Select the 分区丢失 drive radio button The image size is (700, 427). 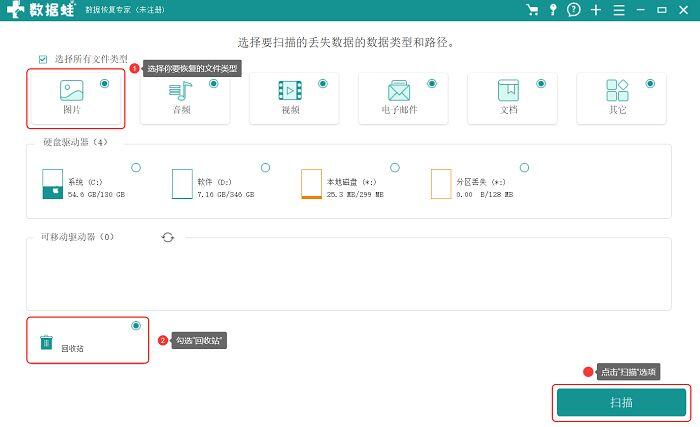click(525, 167)
